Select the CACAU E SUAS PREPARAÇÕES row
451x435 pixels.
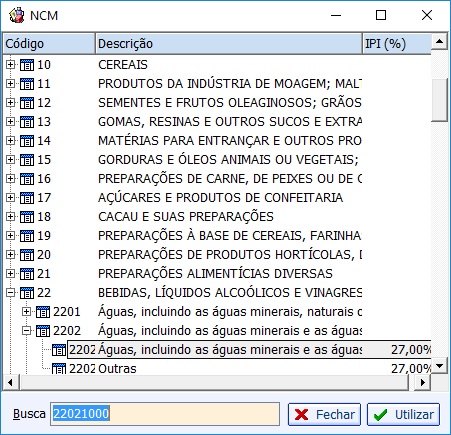tap(217, 217)
